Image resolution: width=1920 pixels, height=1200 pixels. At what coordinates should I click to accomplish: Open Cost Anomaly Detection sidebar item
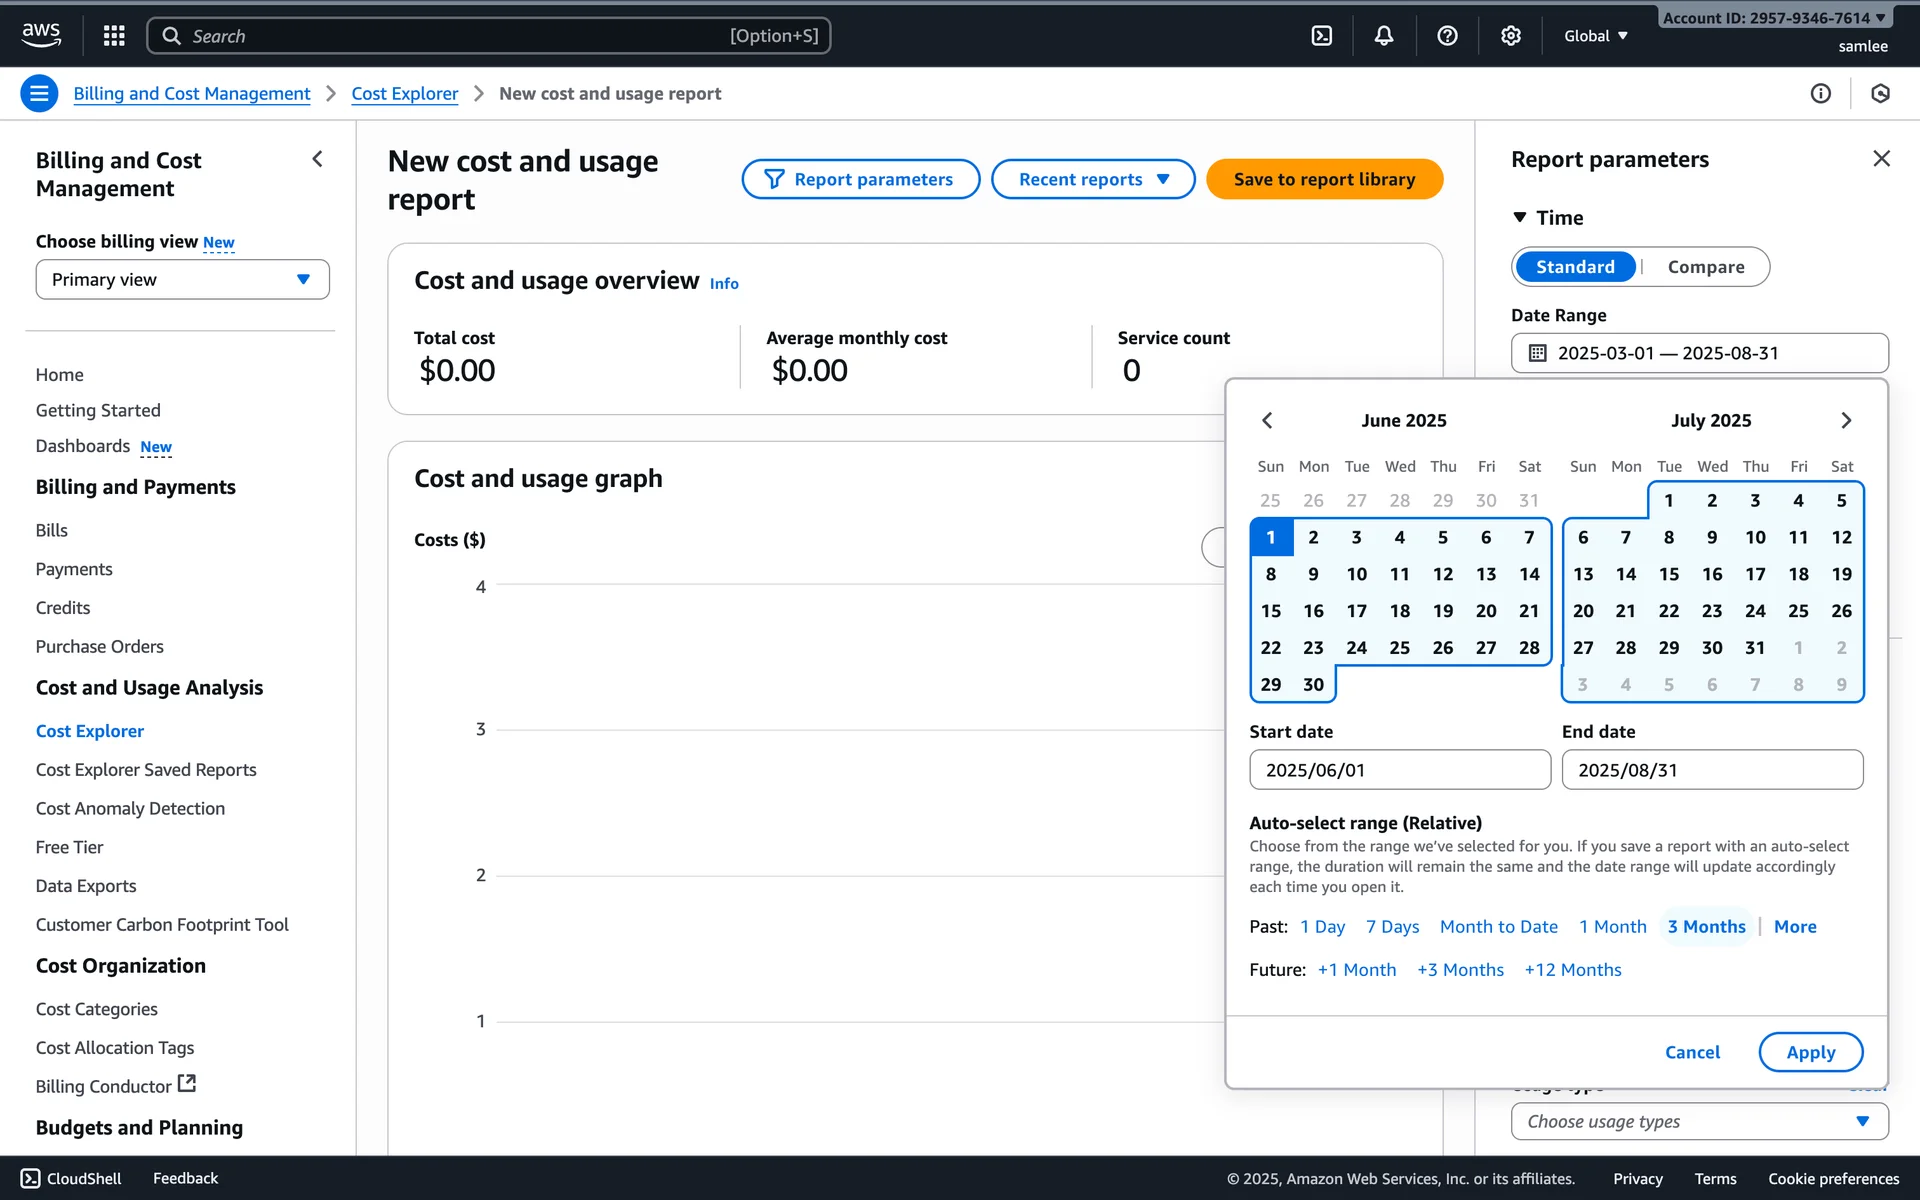click(130, 809)
